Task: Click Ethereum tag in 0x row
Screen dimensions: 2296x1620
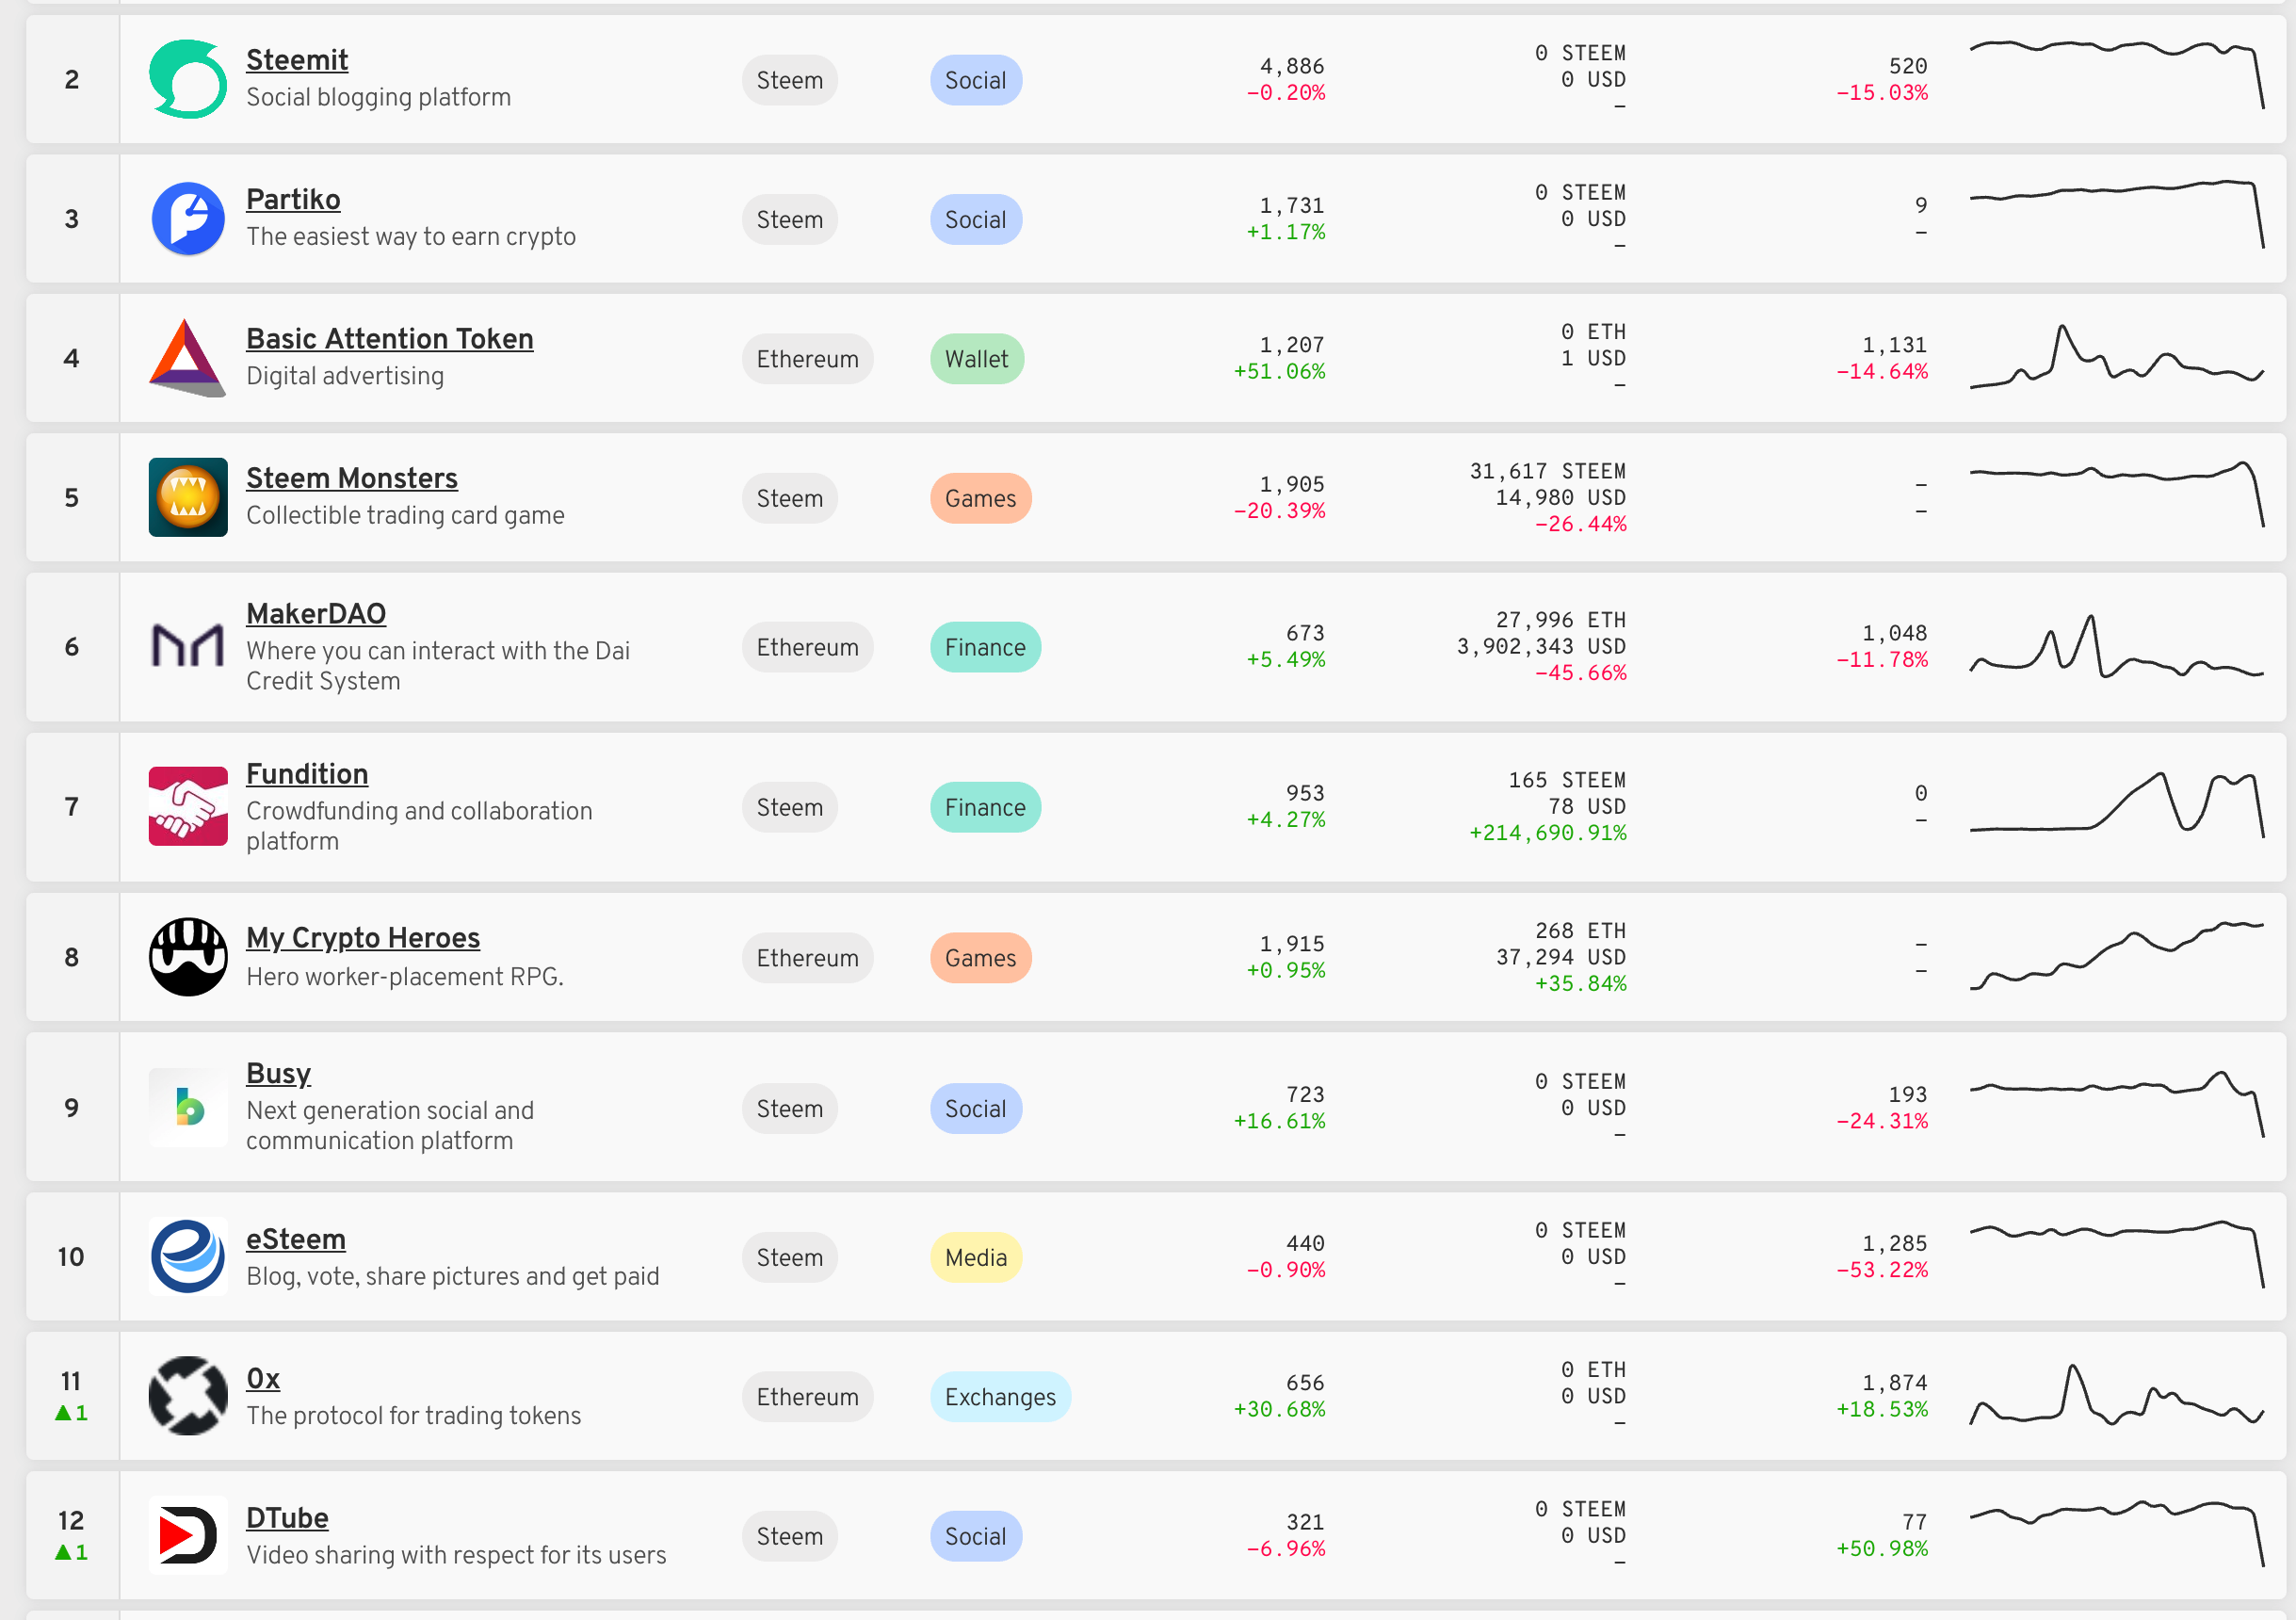Action: click(808, 1397)
